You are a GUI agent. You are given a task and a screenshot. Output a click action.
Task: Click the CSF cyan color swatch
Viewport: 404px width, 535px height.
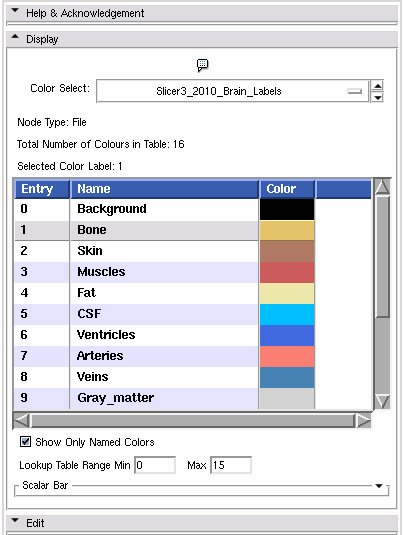click(287, 314)
